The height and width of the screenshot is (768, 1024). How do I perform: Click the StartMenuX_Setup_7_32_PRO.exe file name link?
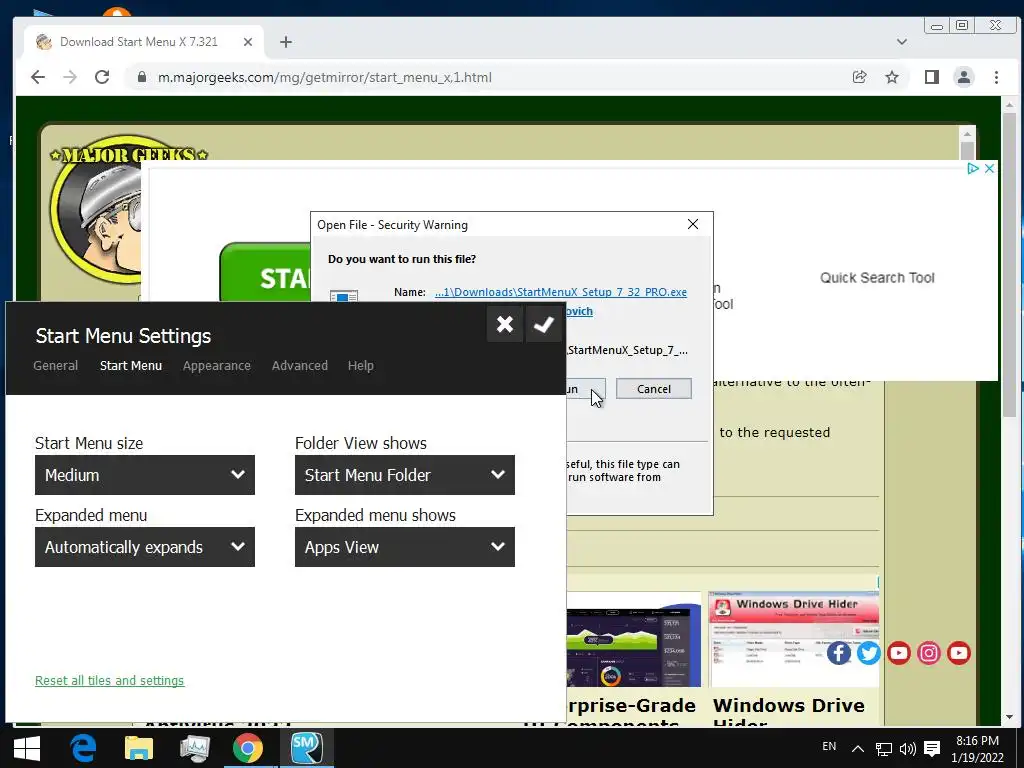pos(561,292)
